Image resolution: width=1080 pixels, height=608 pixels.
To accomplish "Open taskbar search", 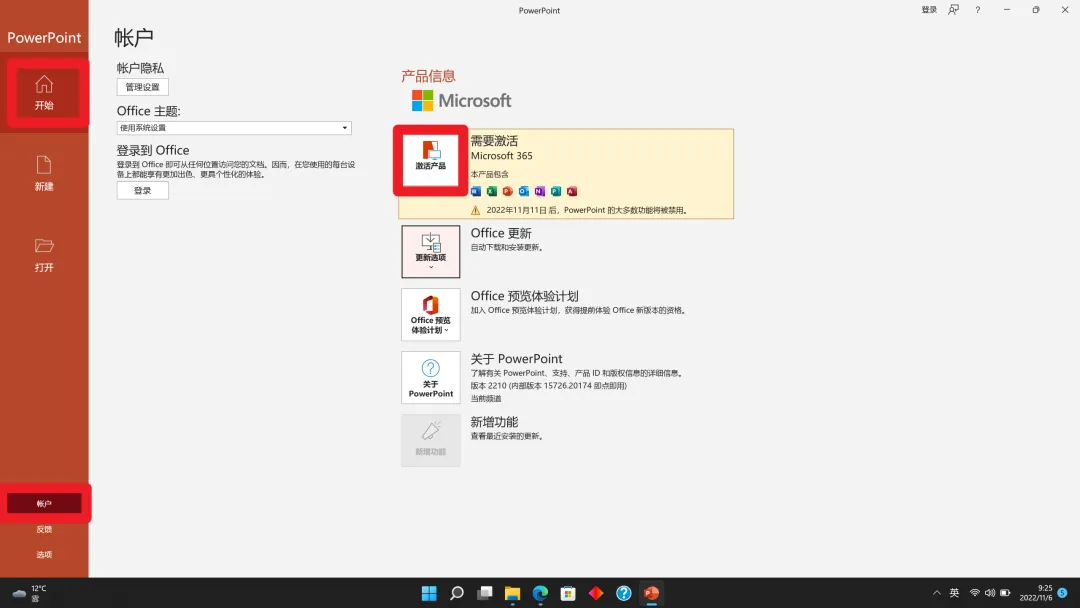I will pos(457,593).
